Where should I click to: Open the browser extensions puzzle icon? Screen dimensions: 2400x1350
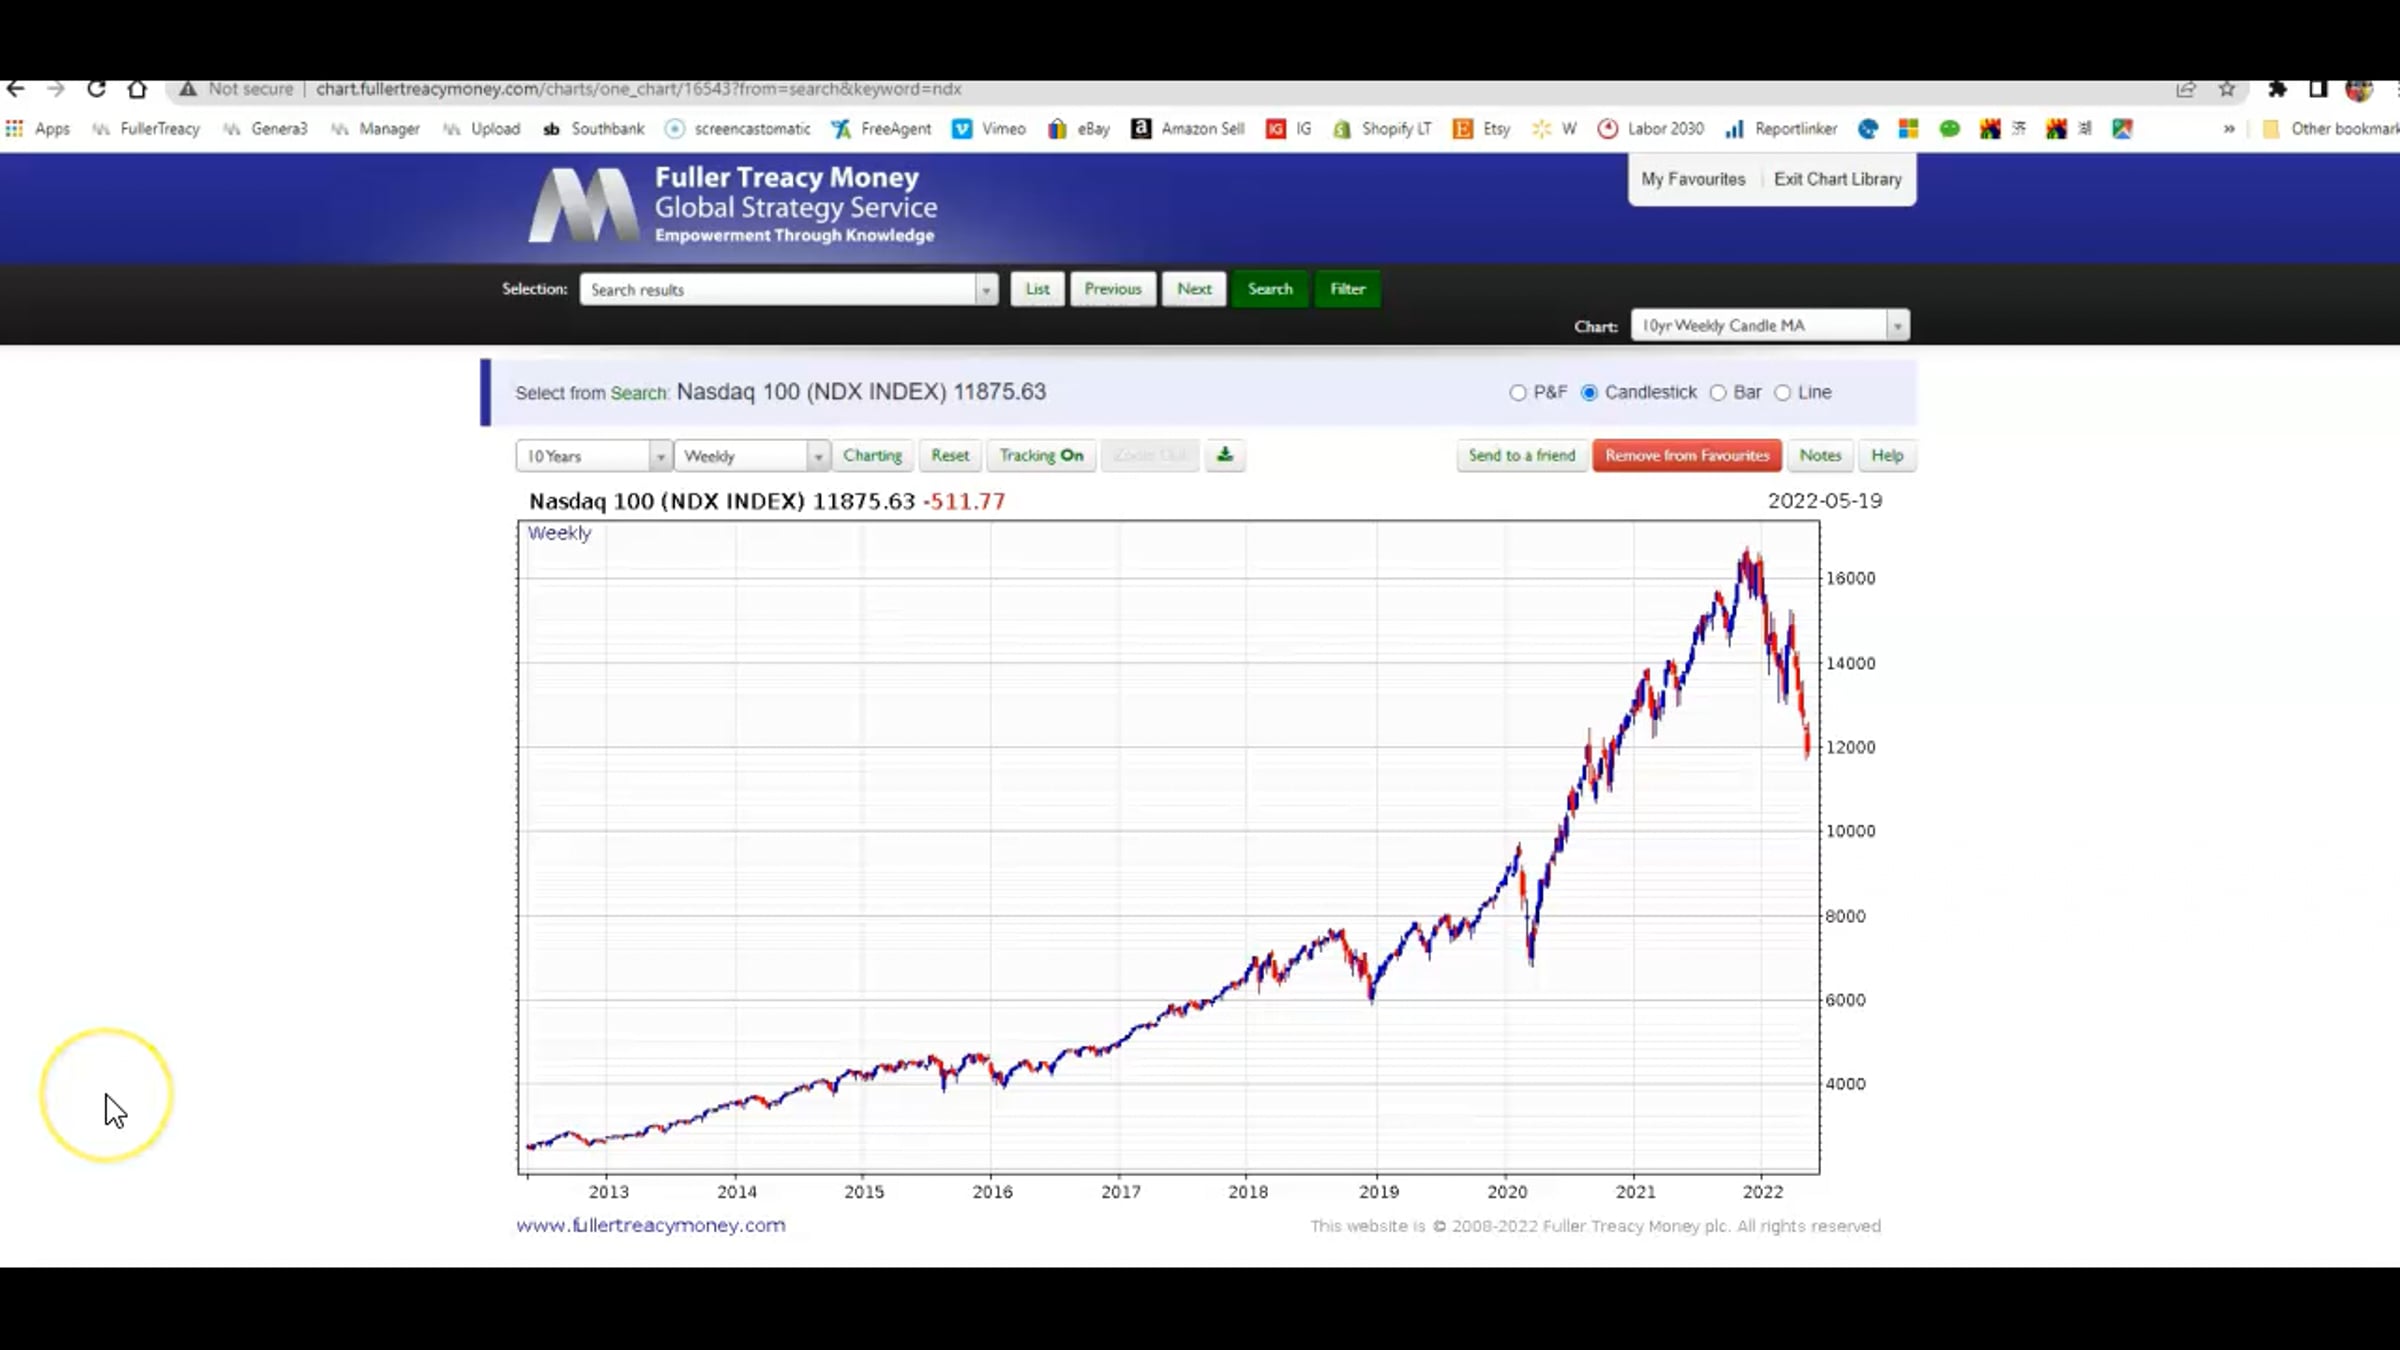click(x=2277, y=89)
